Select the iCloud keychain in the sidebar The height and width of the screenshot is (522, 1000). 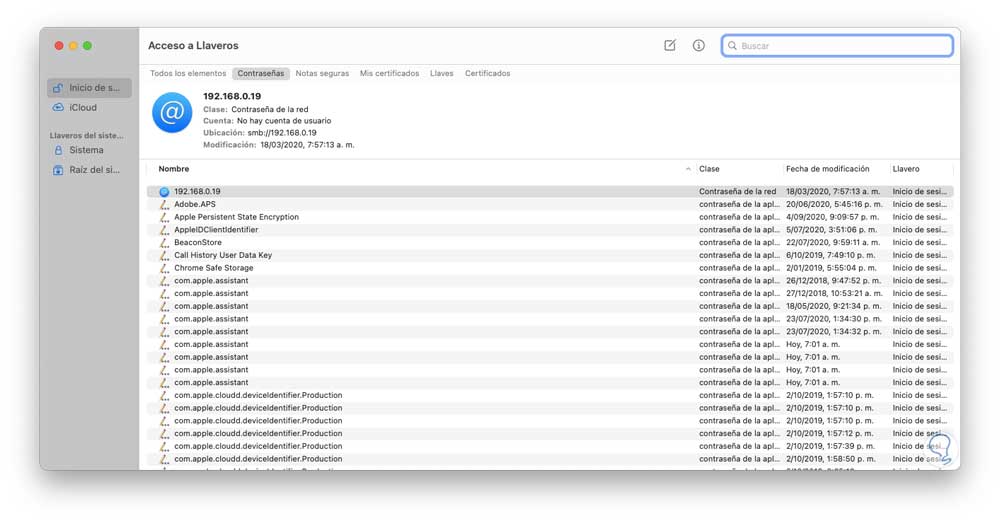pyautogui.click(x=83, y=107)
